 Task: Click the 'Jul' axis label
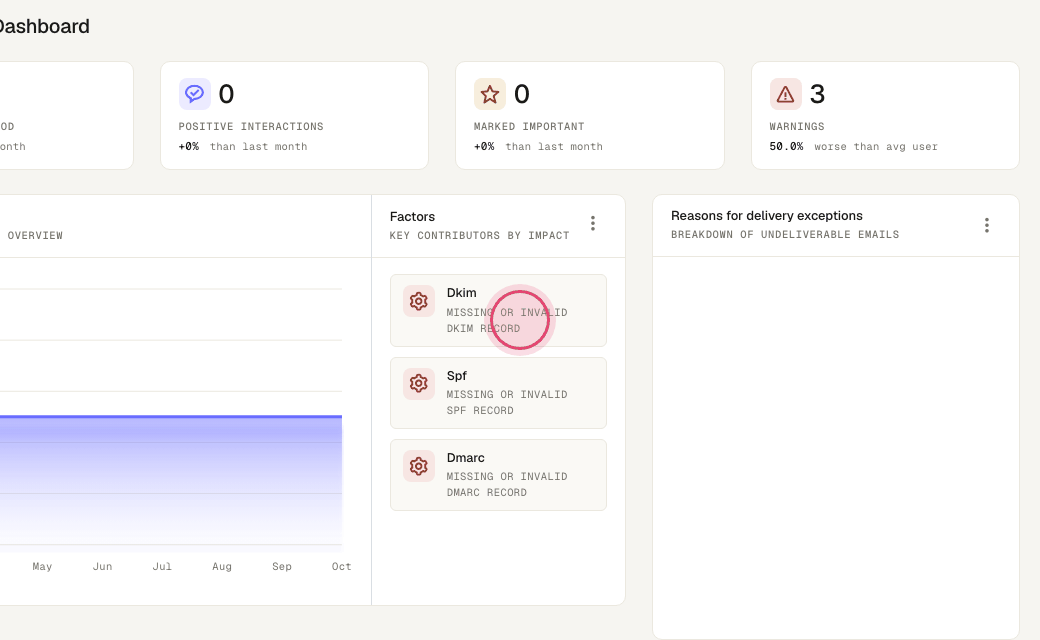coord(162,566)
